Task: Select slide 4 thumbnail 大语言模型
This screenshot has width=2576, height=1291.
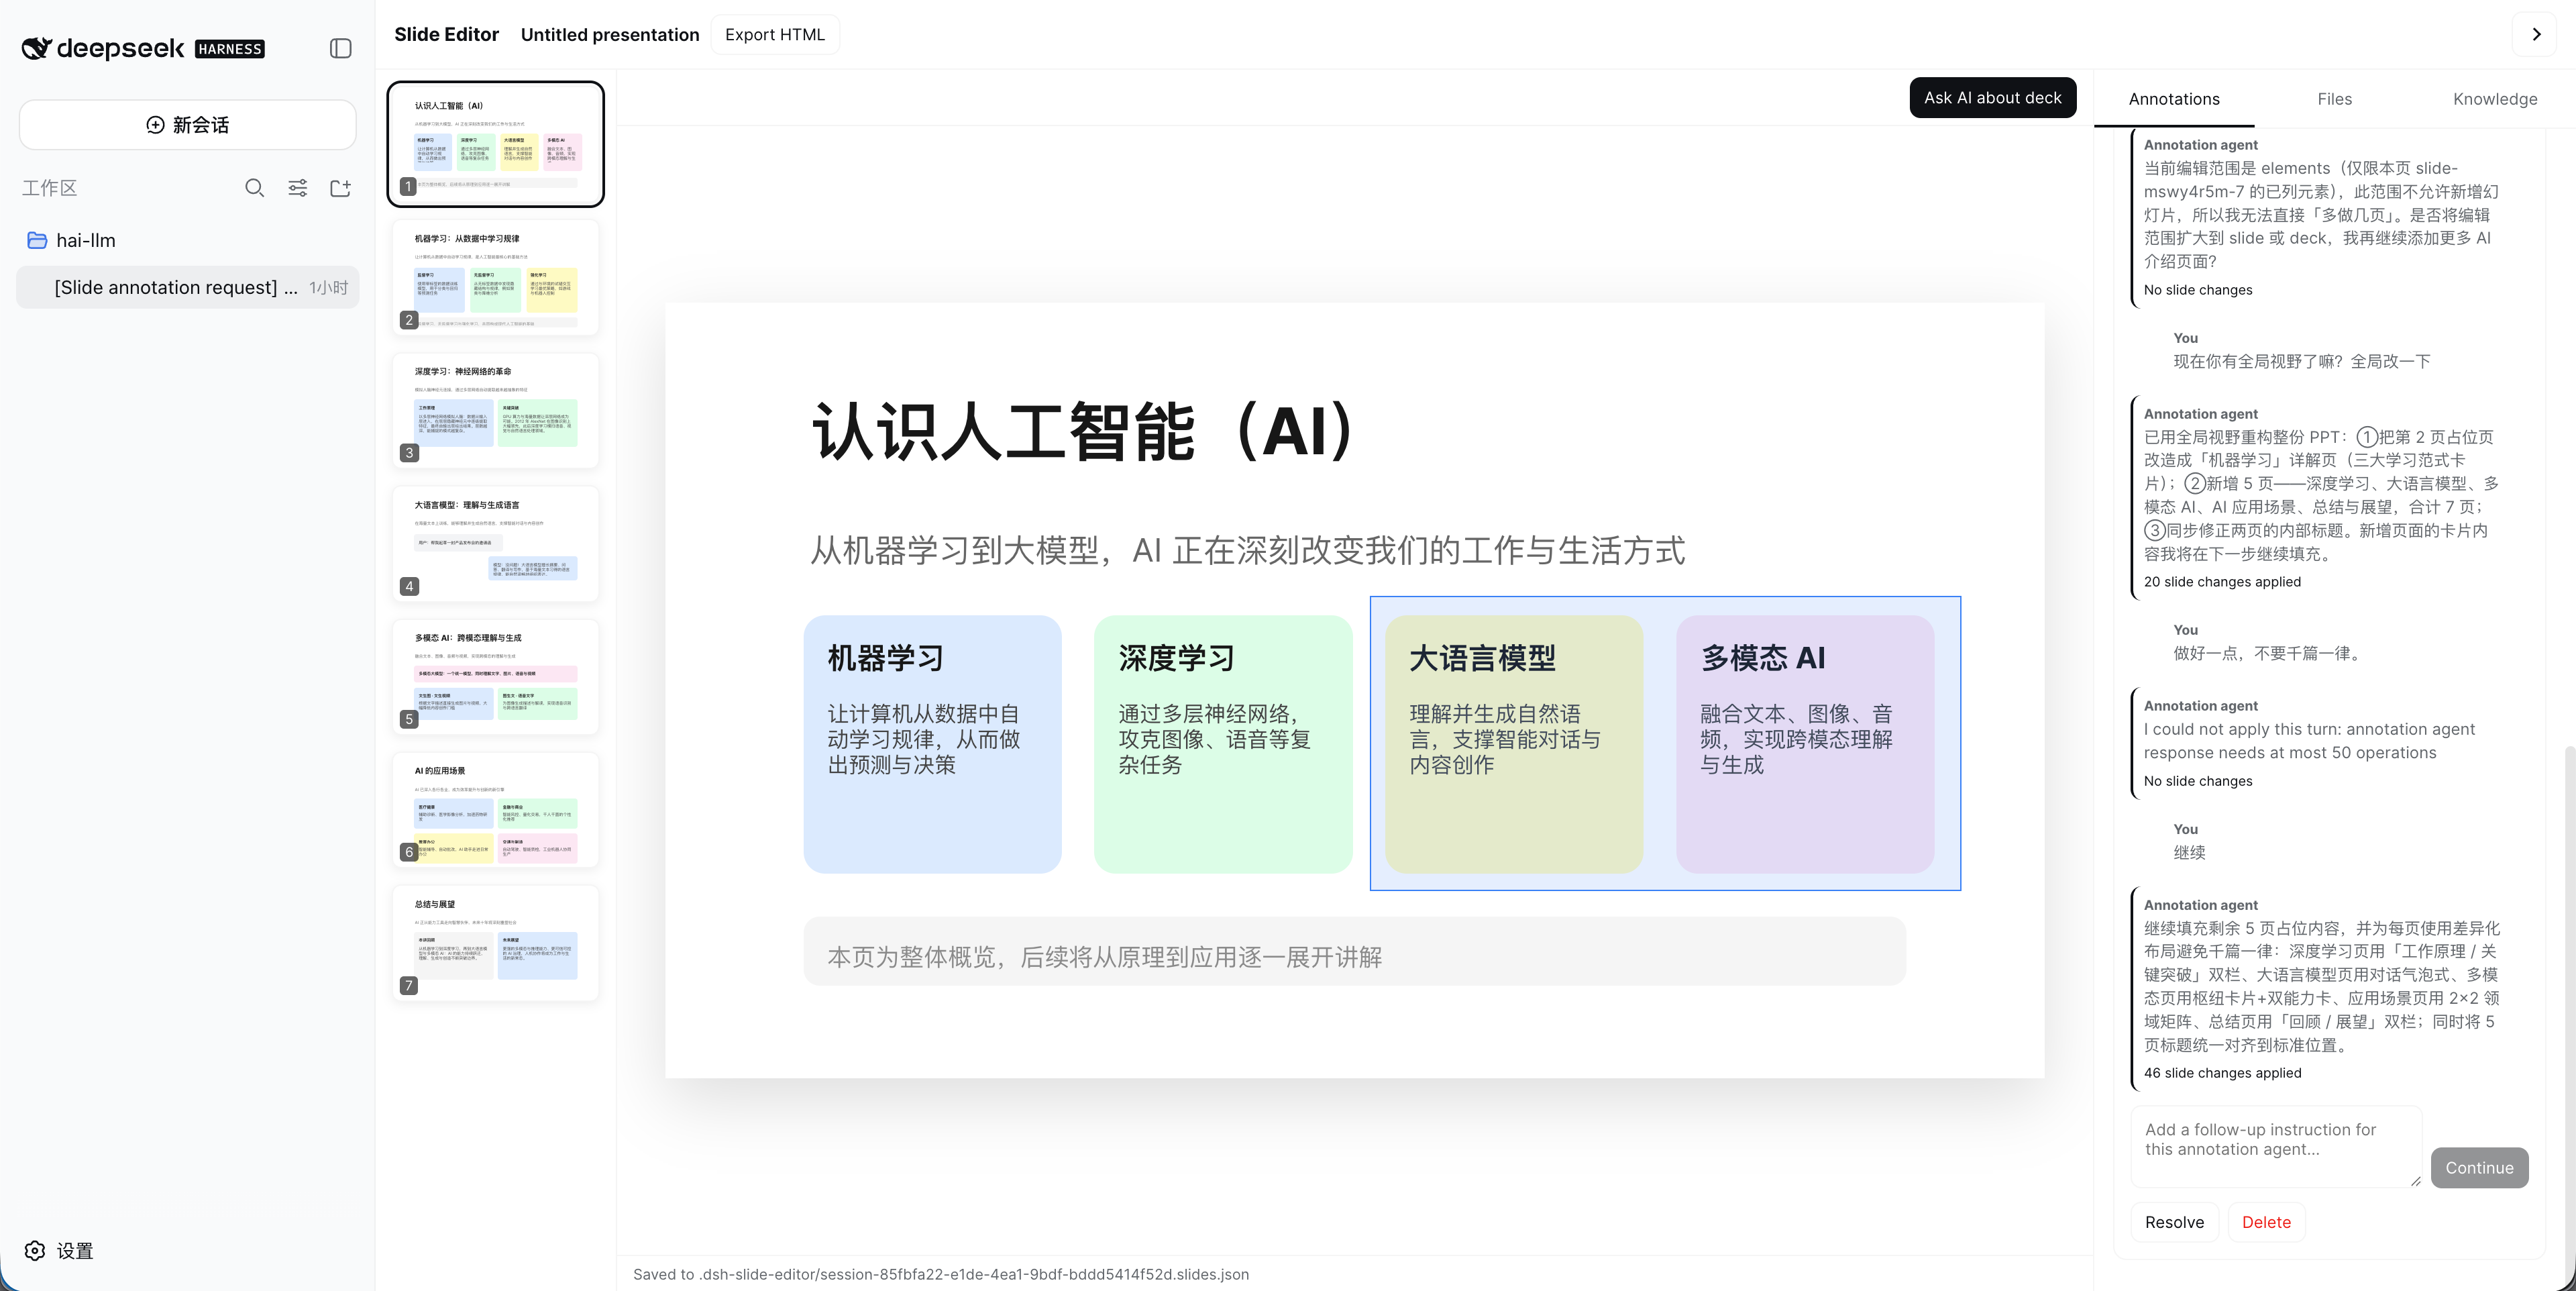Action: pyautogui.click(x=496, y=543)
